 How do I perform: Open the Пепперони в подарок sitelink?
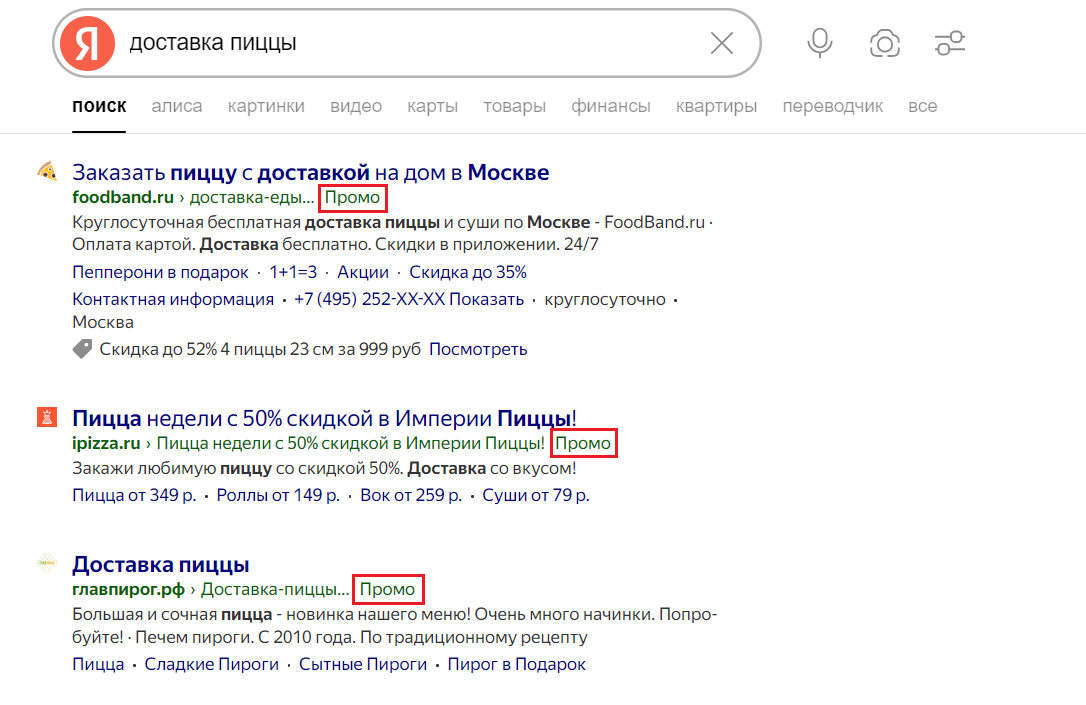click(159, 271)
